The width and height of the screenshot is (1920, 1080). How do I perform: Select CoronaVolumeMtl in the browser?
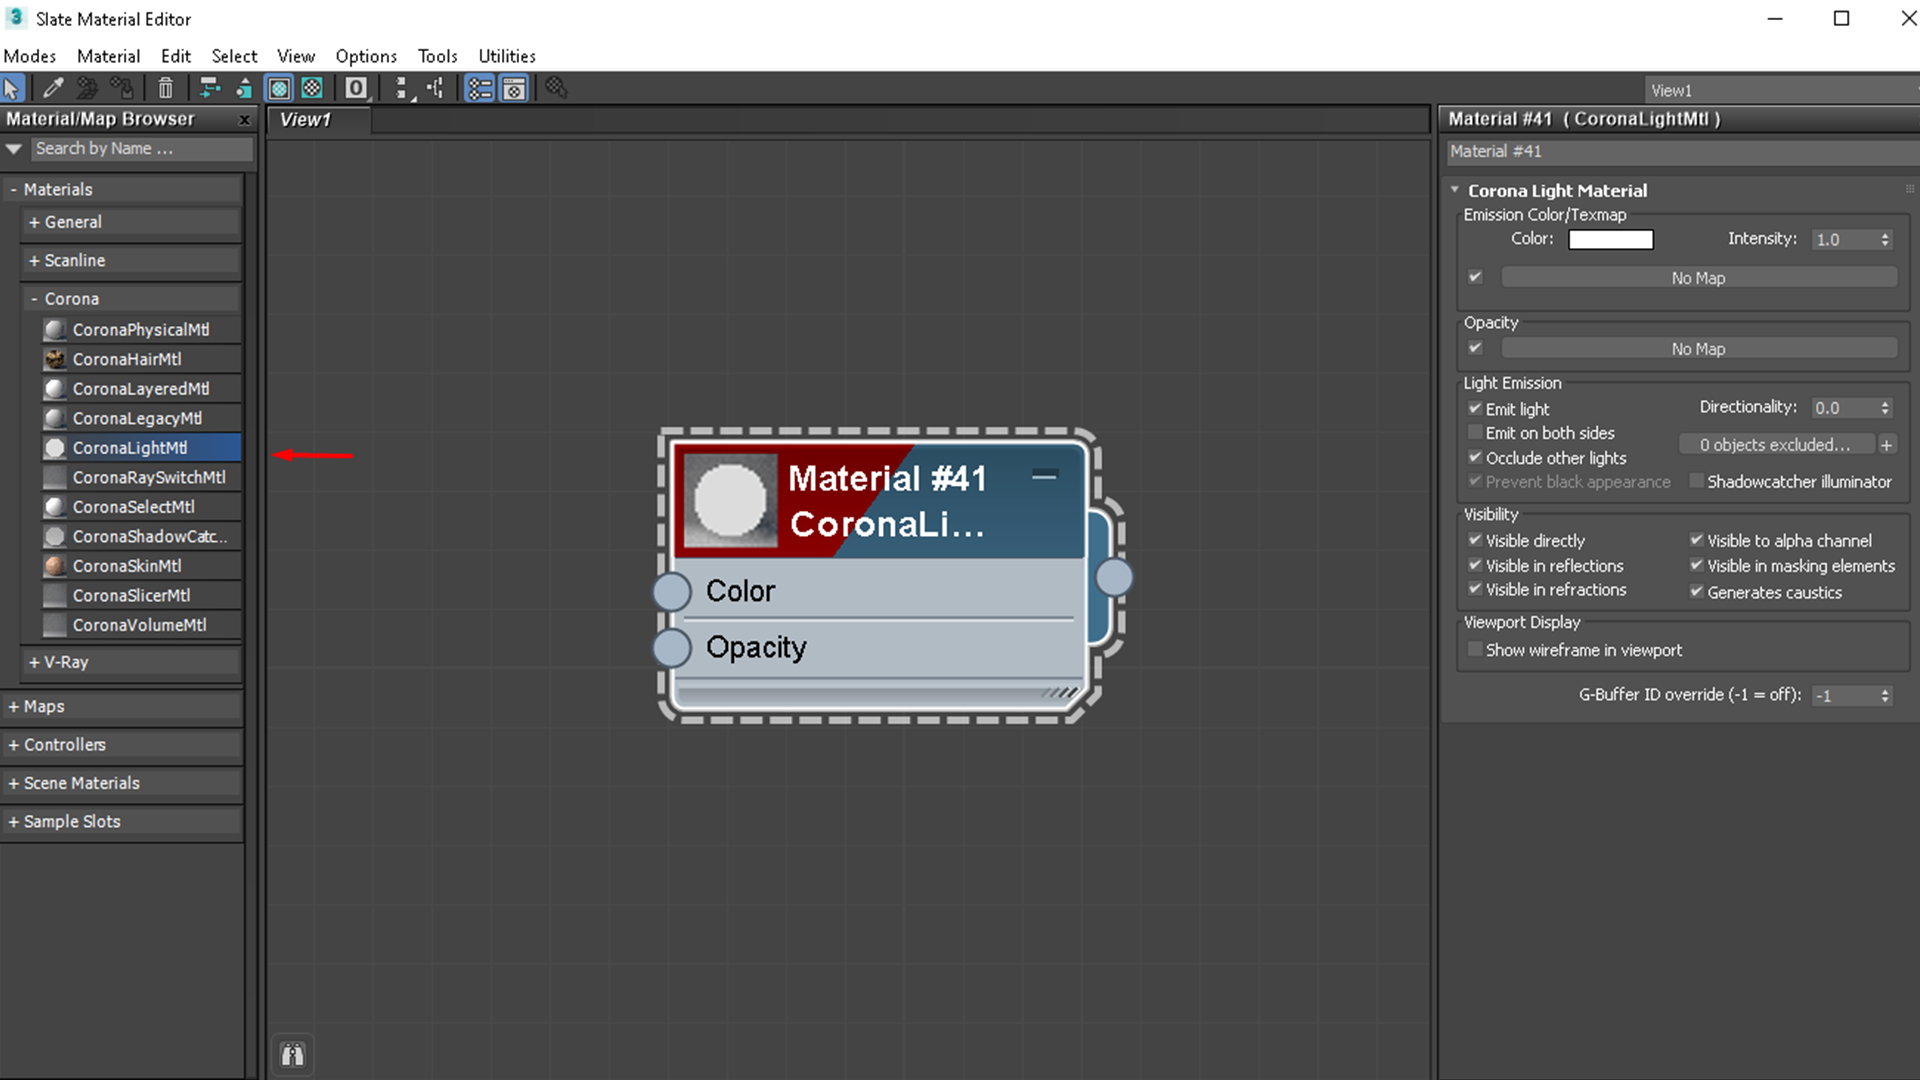[141, 624]
